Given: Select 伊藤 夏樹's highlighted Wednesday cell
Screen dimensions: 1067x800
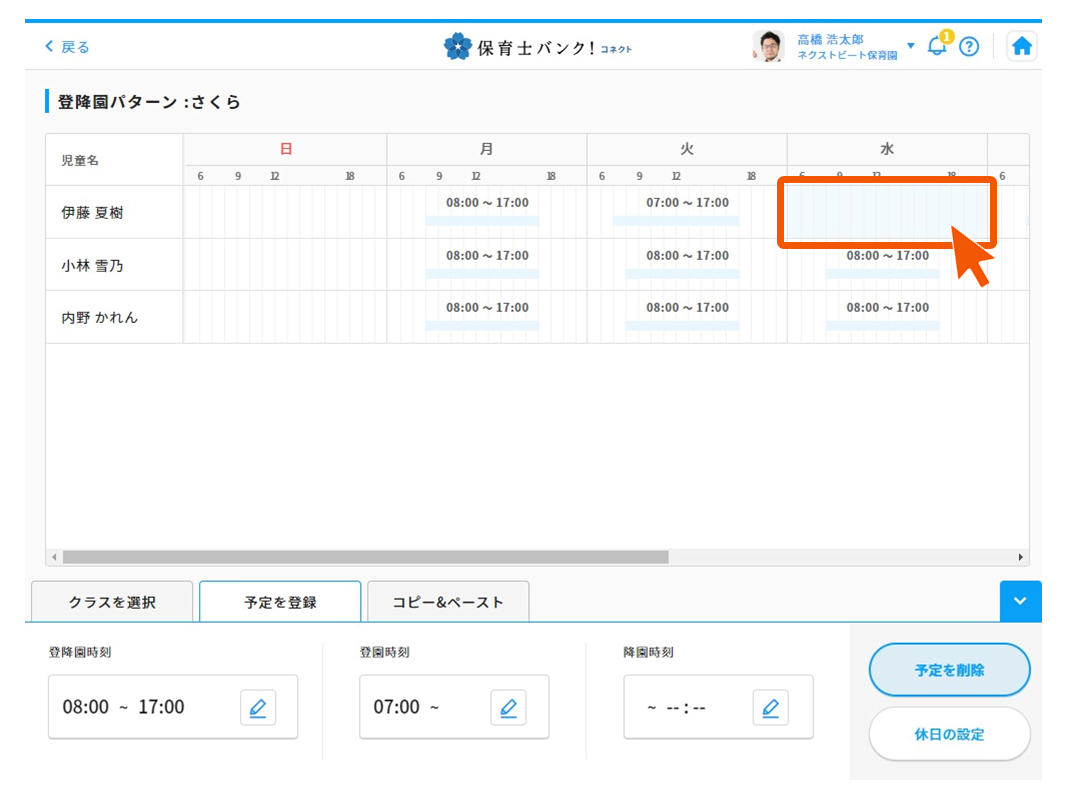Looking at the screenshot, I should click(x=886, y=210).
